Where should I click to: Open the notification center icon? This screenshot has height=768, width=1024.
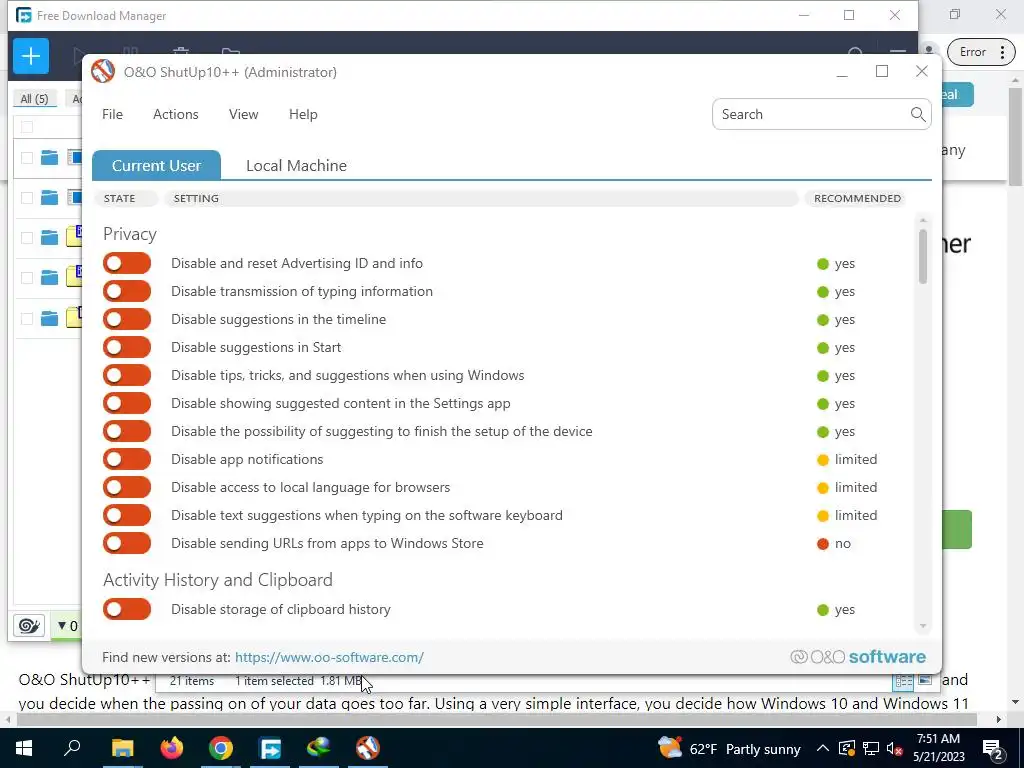(x=993, y=749)
